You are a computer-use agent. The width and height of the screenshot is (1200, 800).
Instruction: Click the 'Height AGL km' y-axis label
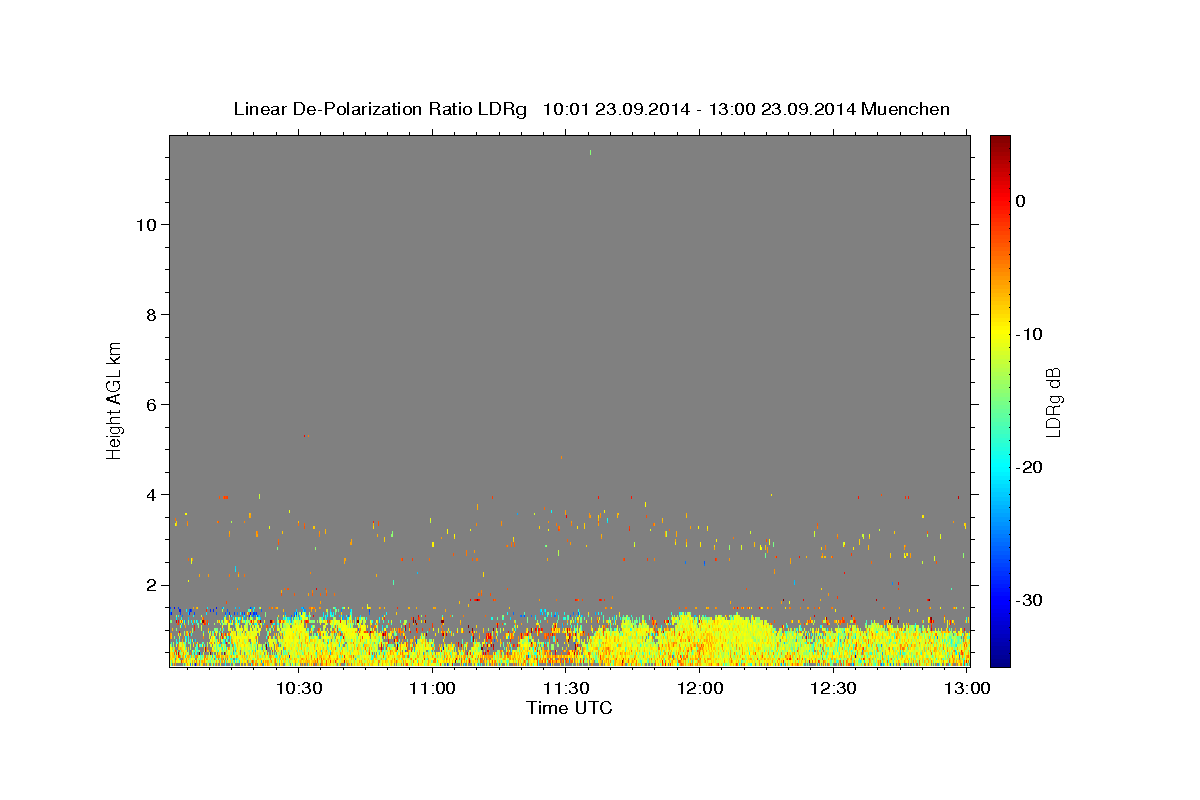tap(114, 400)
